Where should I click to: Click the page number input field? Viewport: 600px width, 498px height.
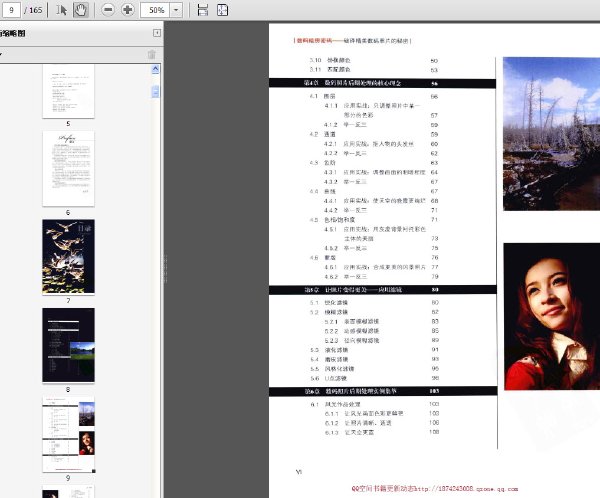tap(11, 10)
